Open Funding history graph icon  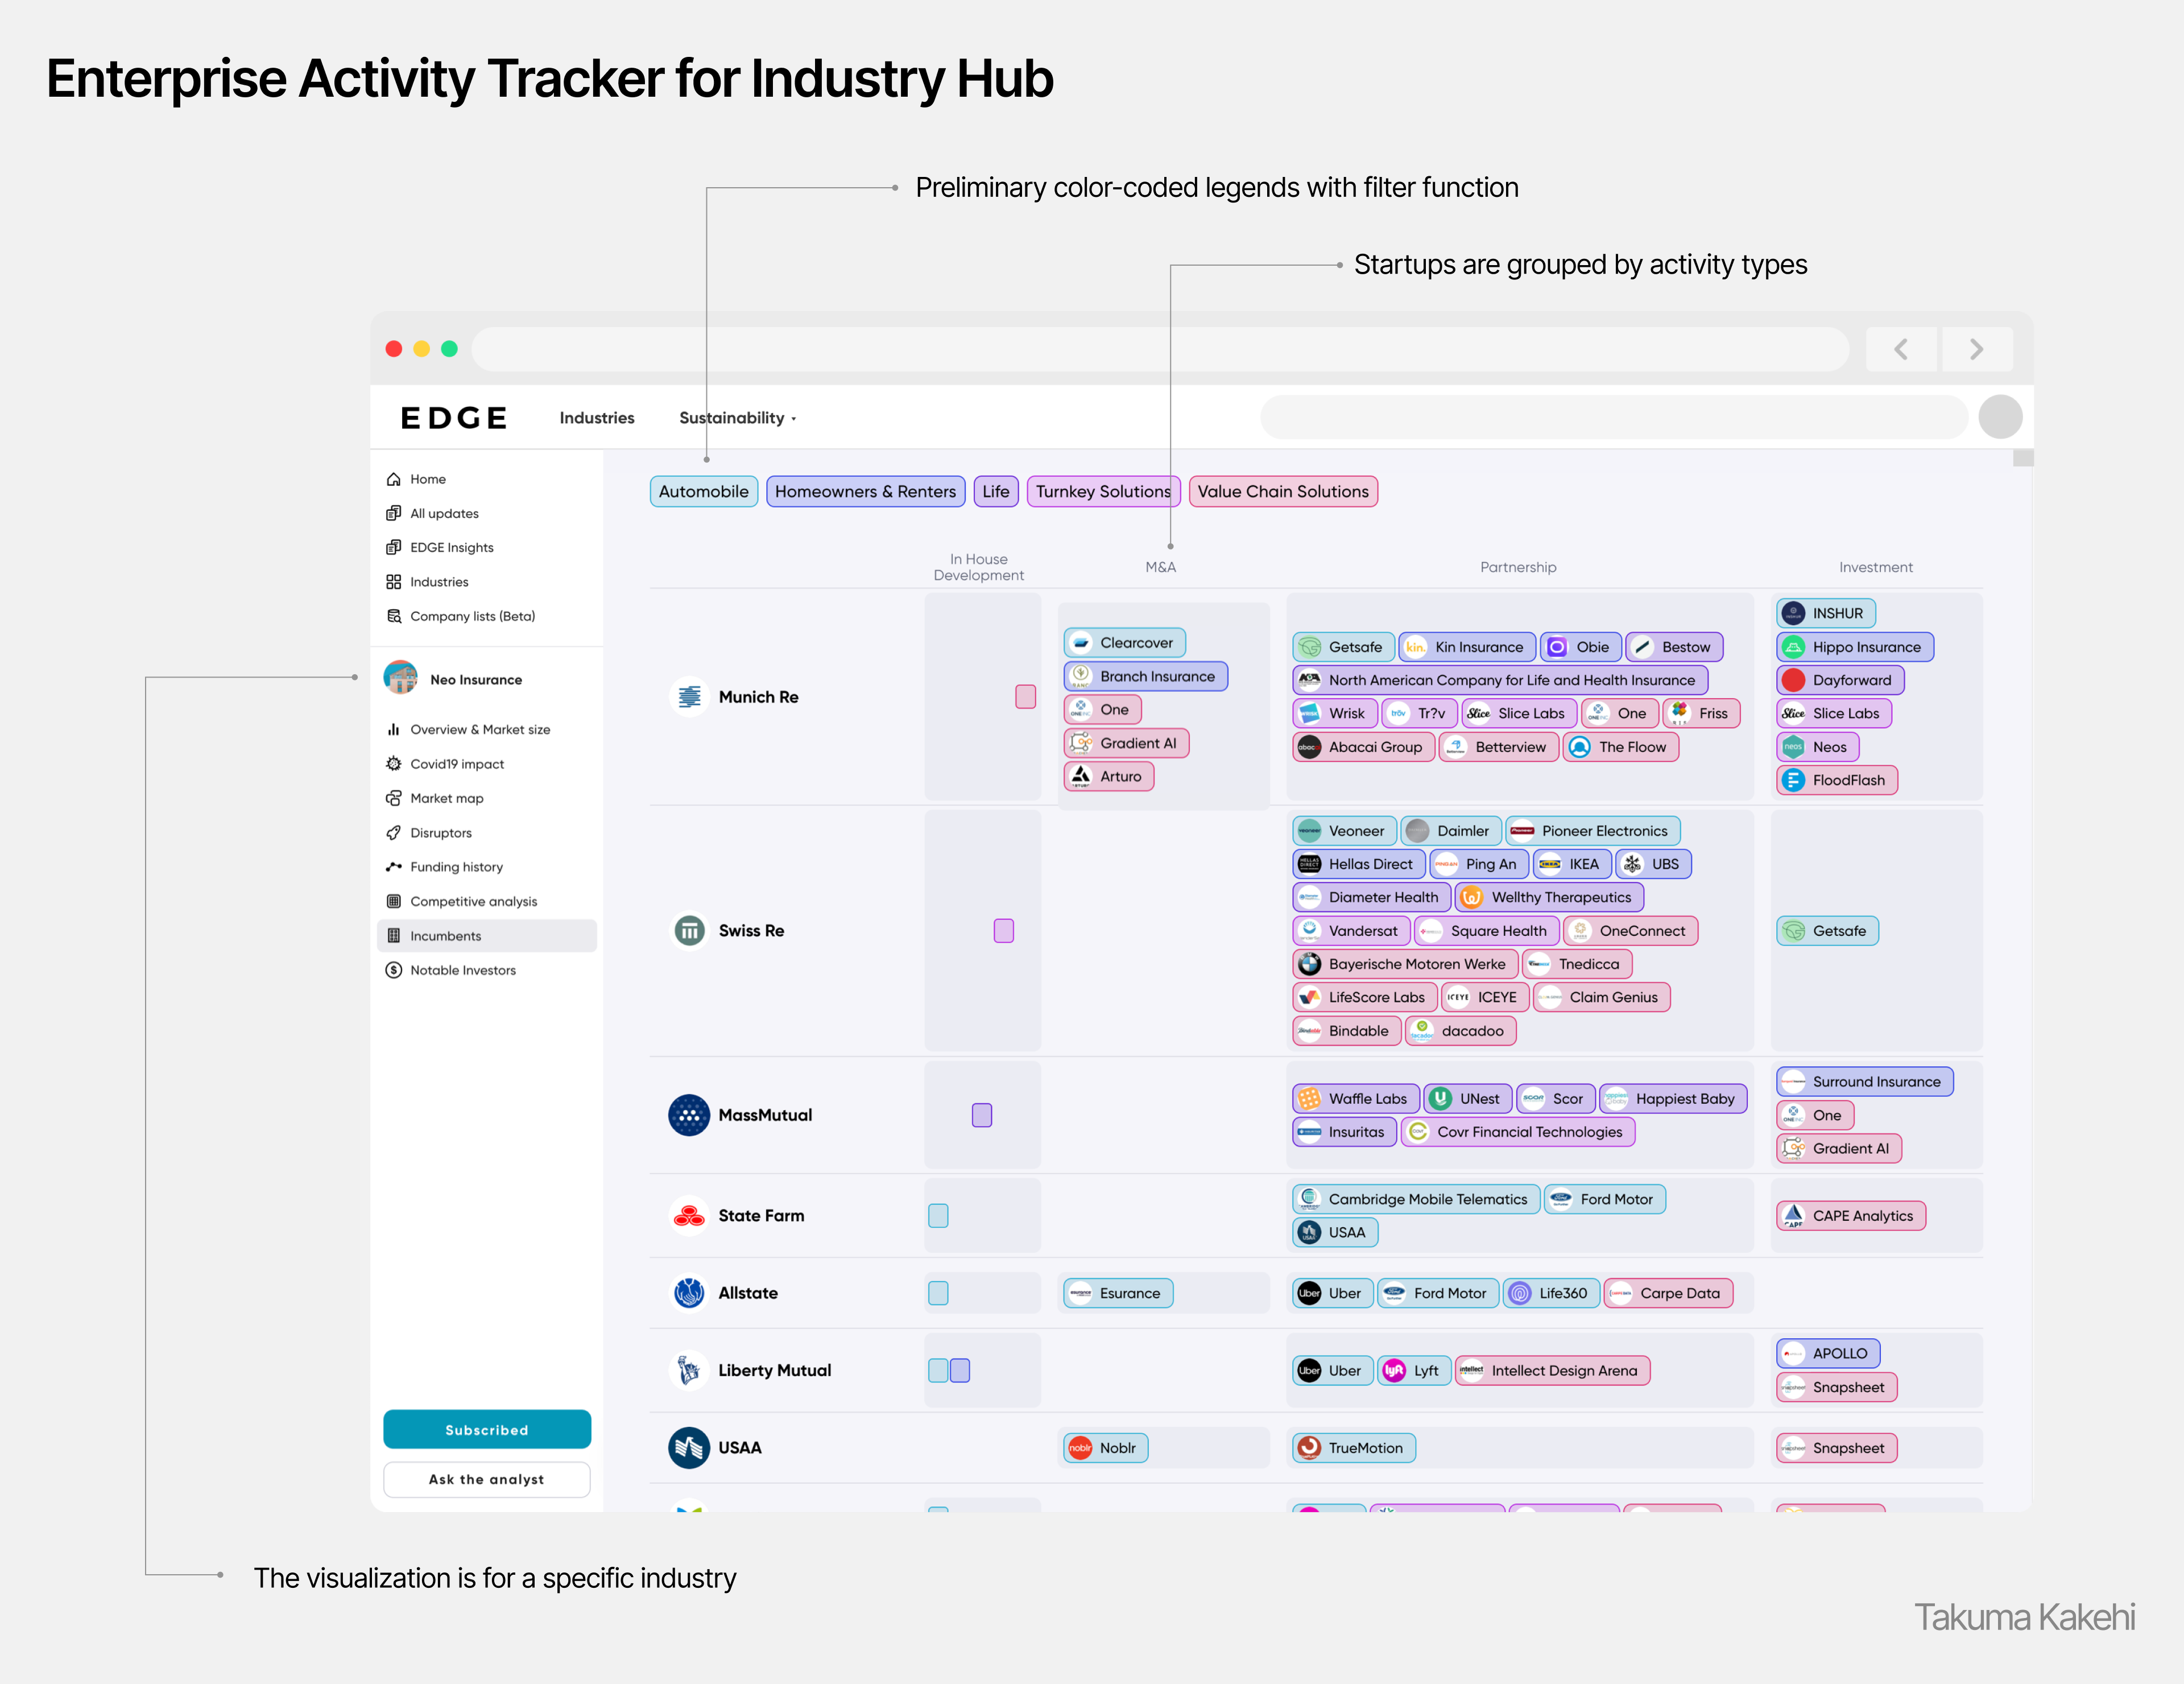click(394, 867)
